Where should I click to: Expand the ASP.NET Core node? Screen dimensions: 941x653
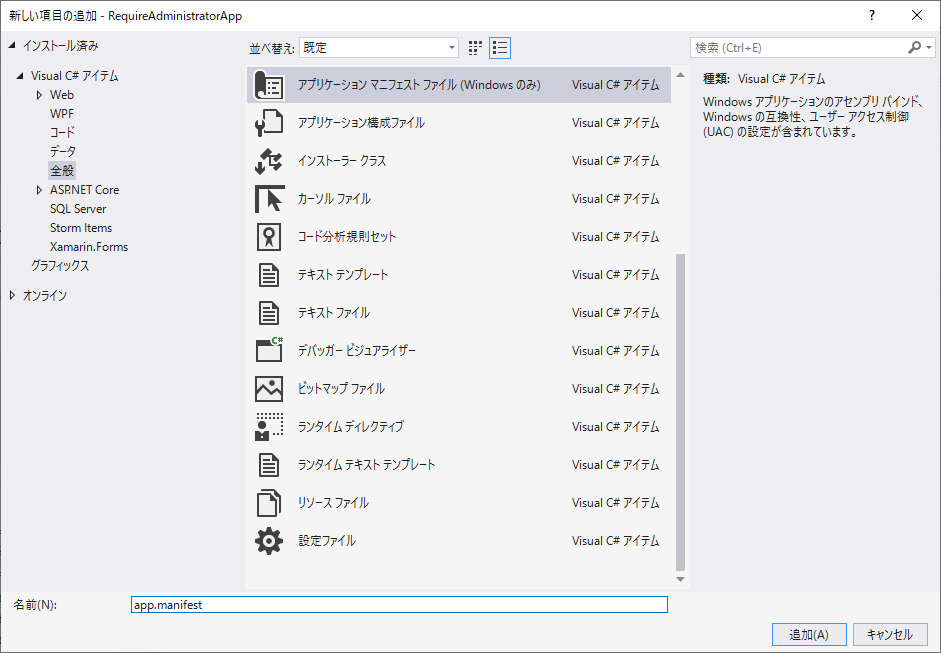tap(39, 190)
